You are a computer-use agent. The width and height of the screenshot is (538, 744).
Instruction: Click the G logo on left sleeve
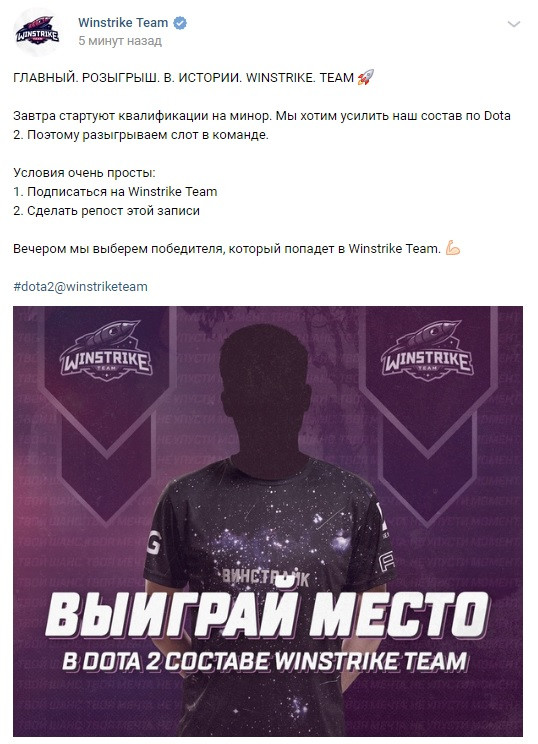(x=153, y=541)
